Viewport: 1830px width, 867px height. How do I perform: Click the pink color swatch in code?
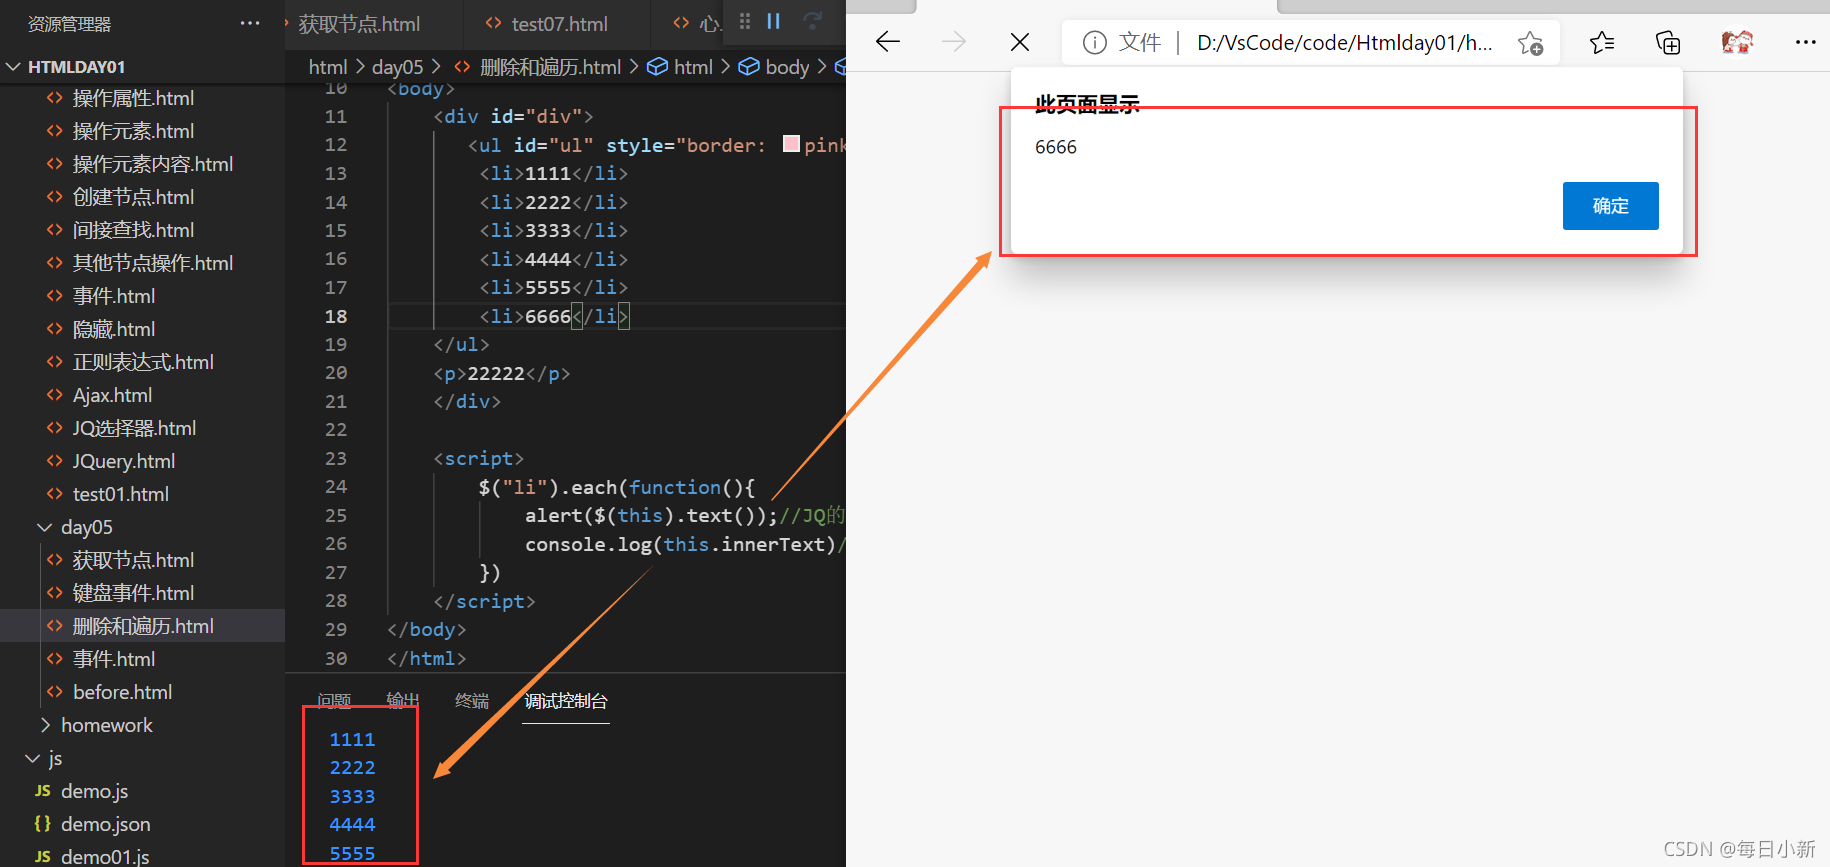pos(791,144)
